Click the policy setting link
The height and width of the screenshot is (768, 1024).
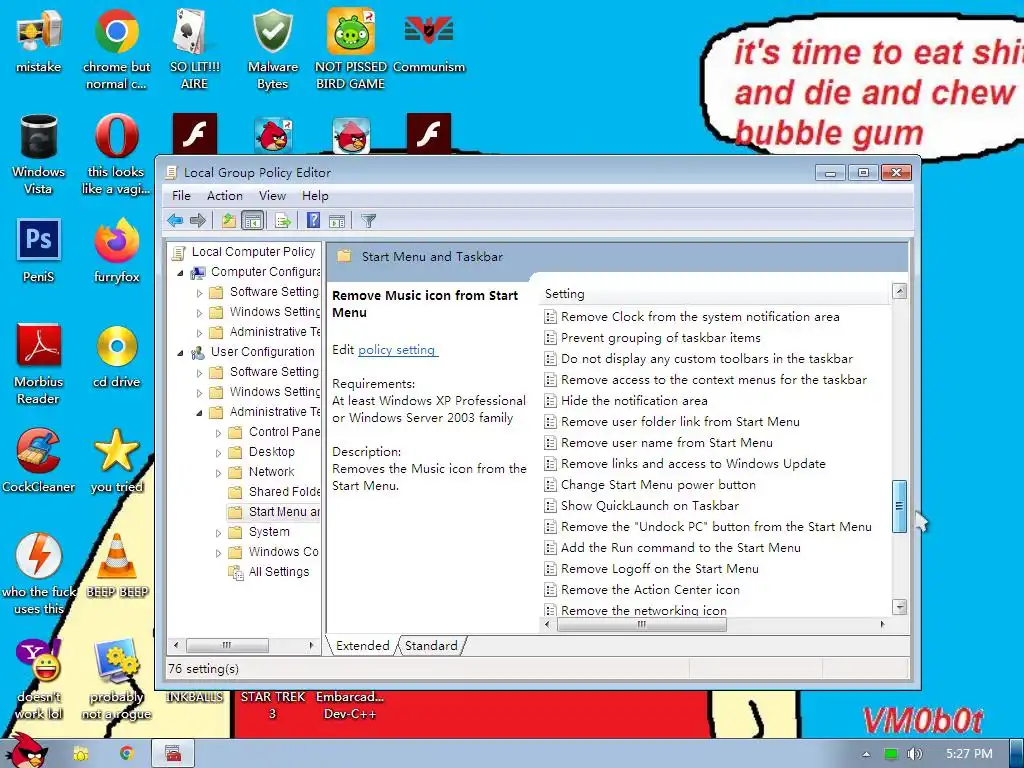pos(397,350)
